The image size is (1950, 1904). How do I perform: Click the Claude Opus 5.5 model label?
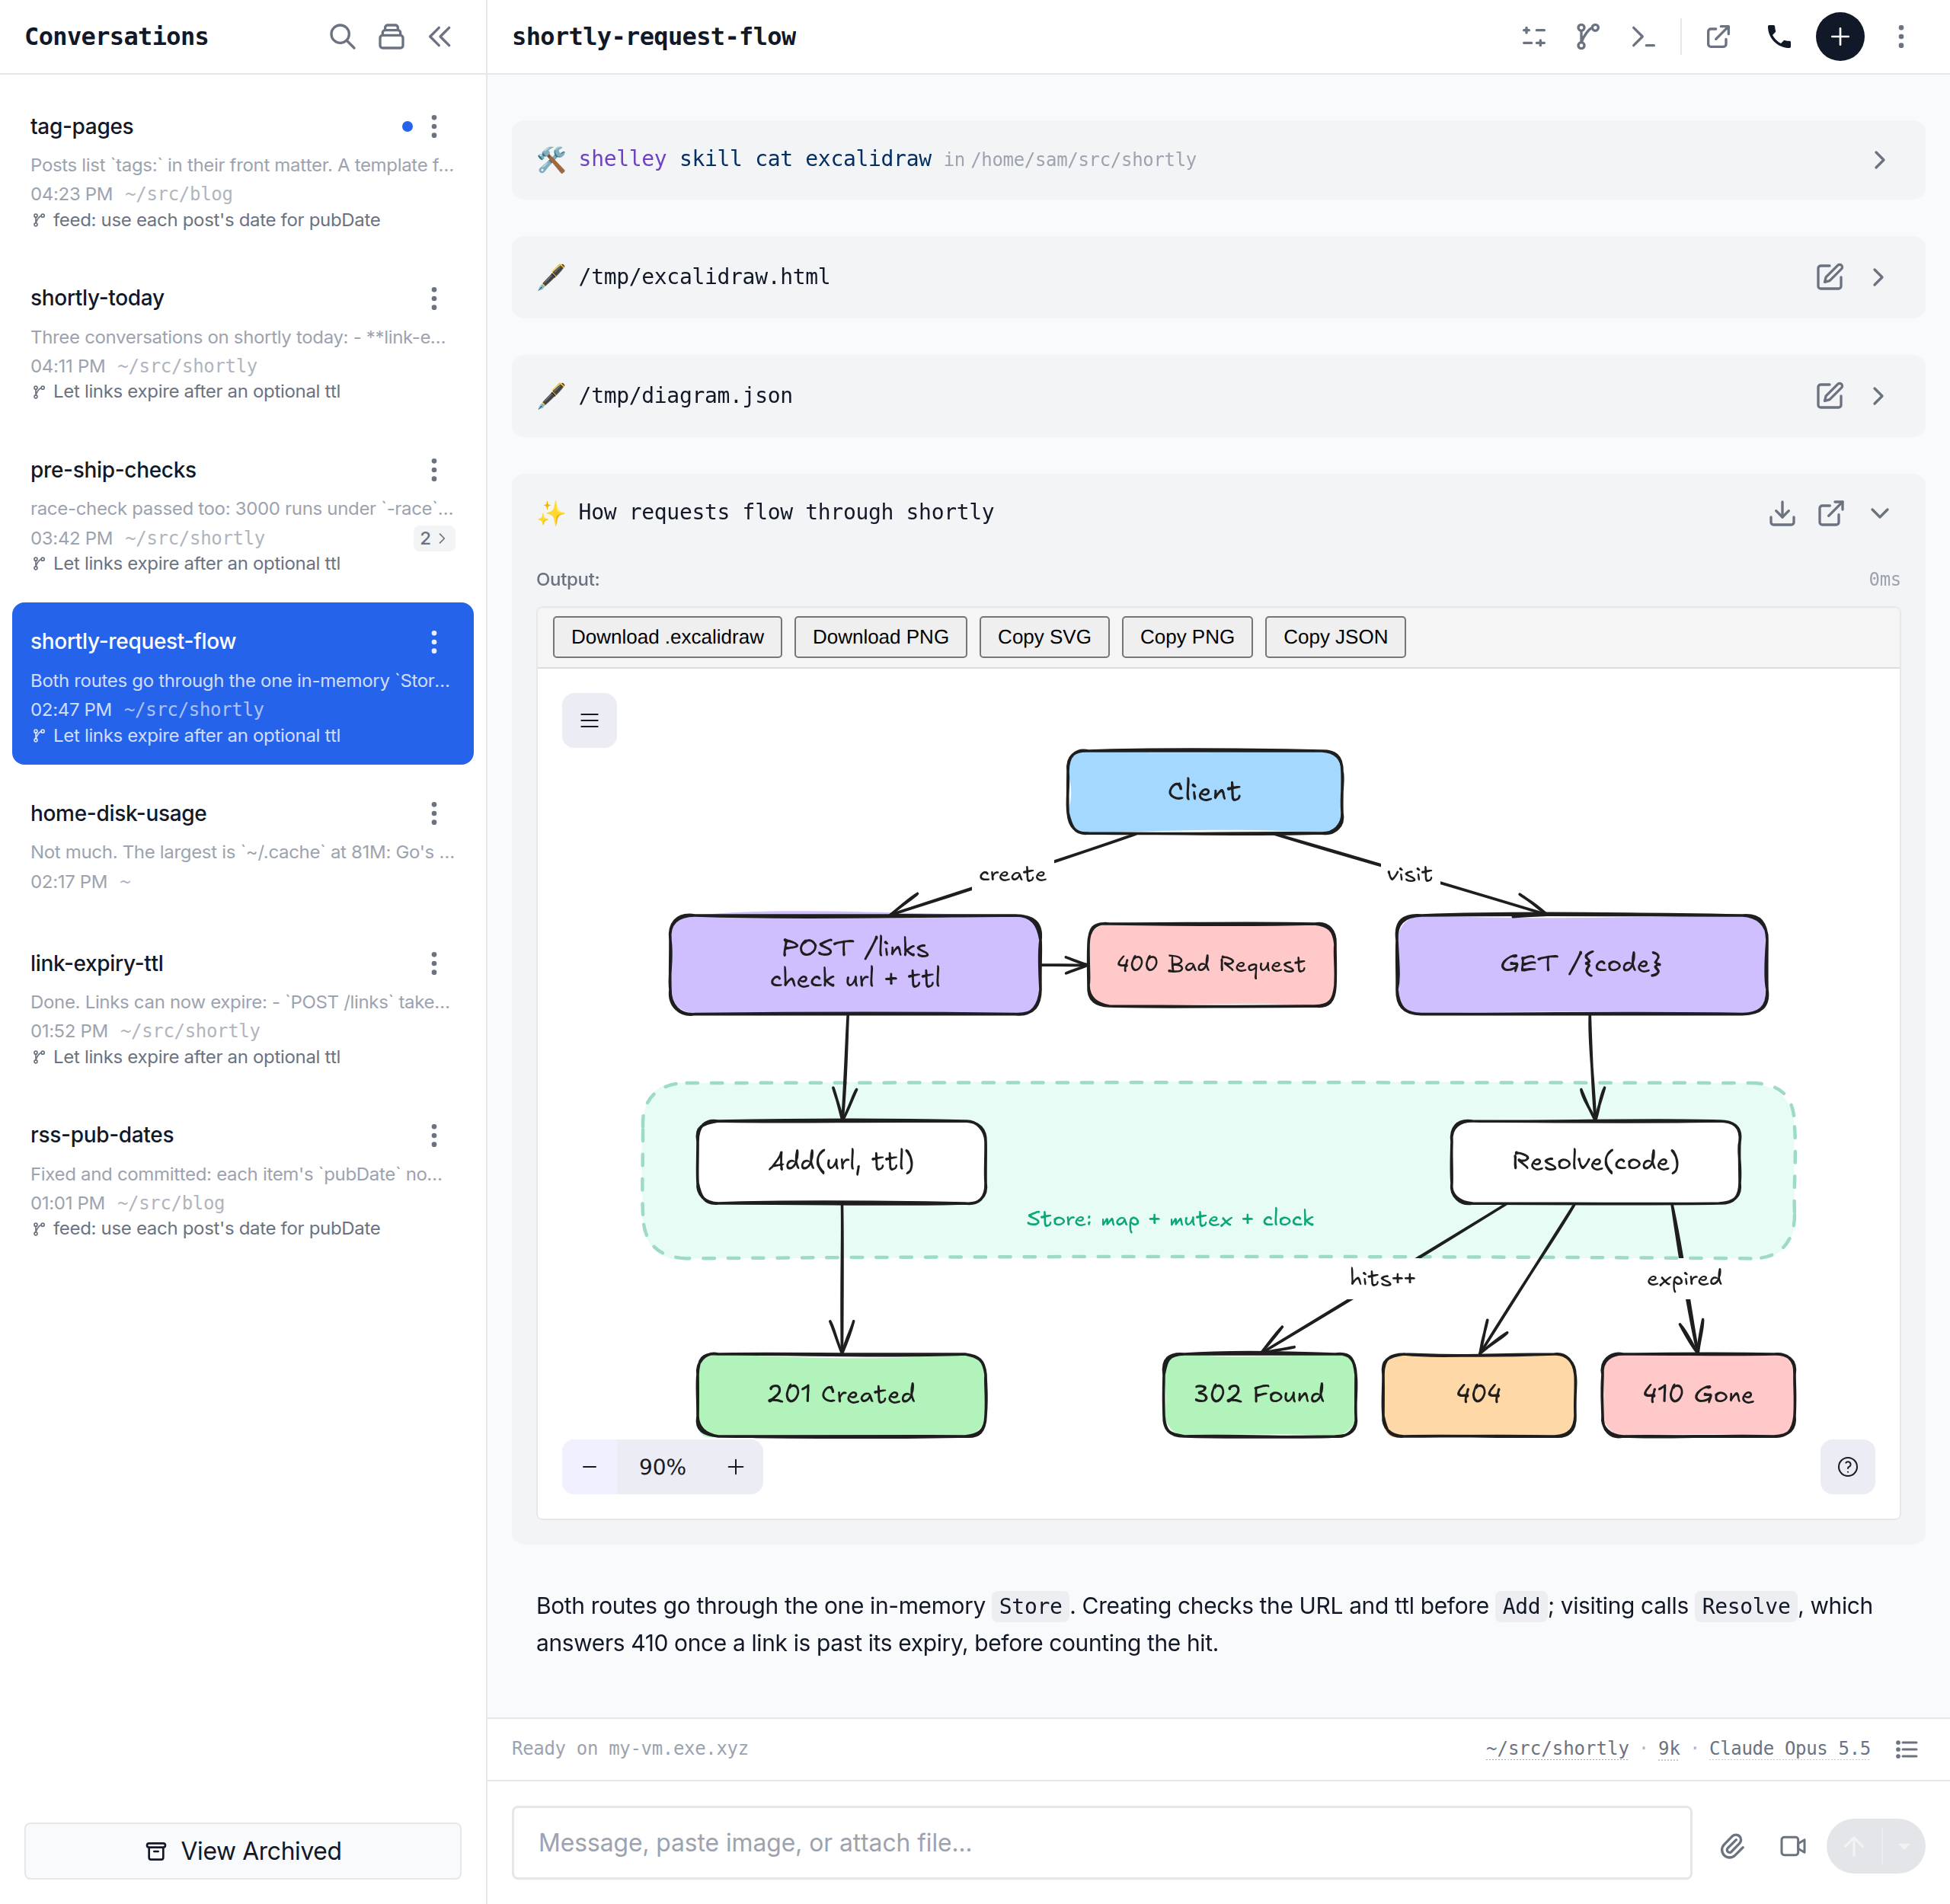1789,1749
